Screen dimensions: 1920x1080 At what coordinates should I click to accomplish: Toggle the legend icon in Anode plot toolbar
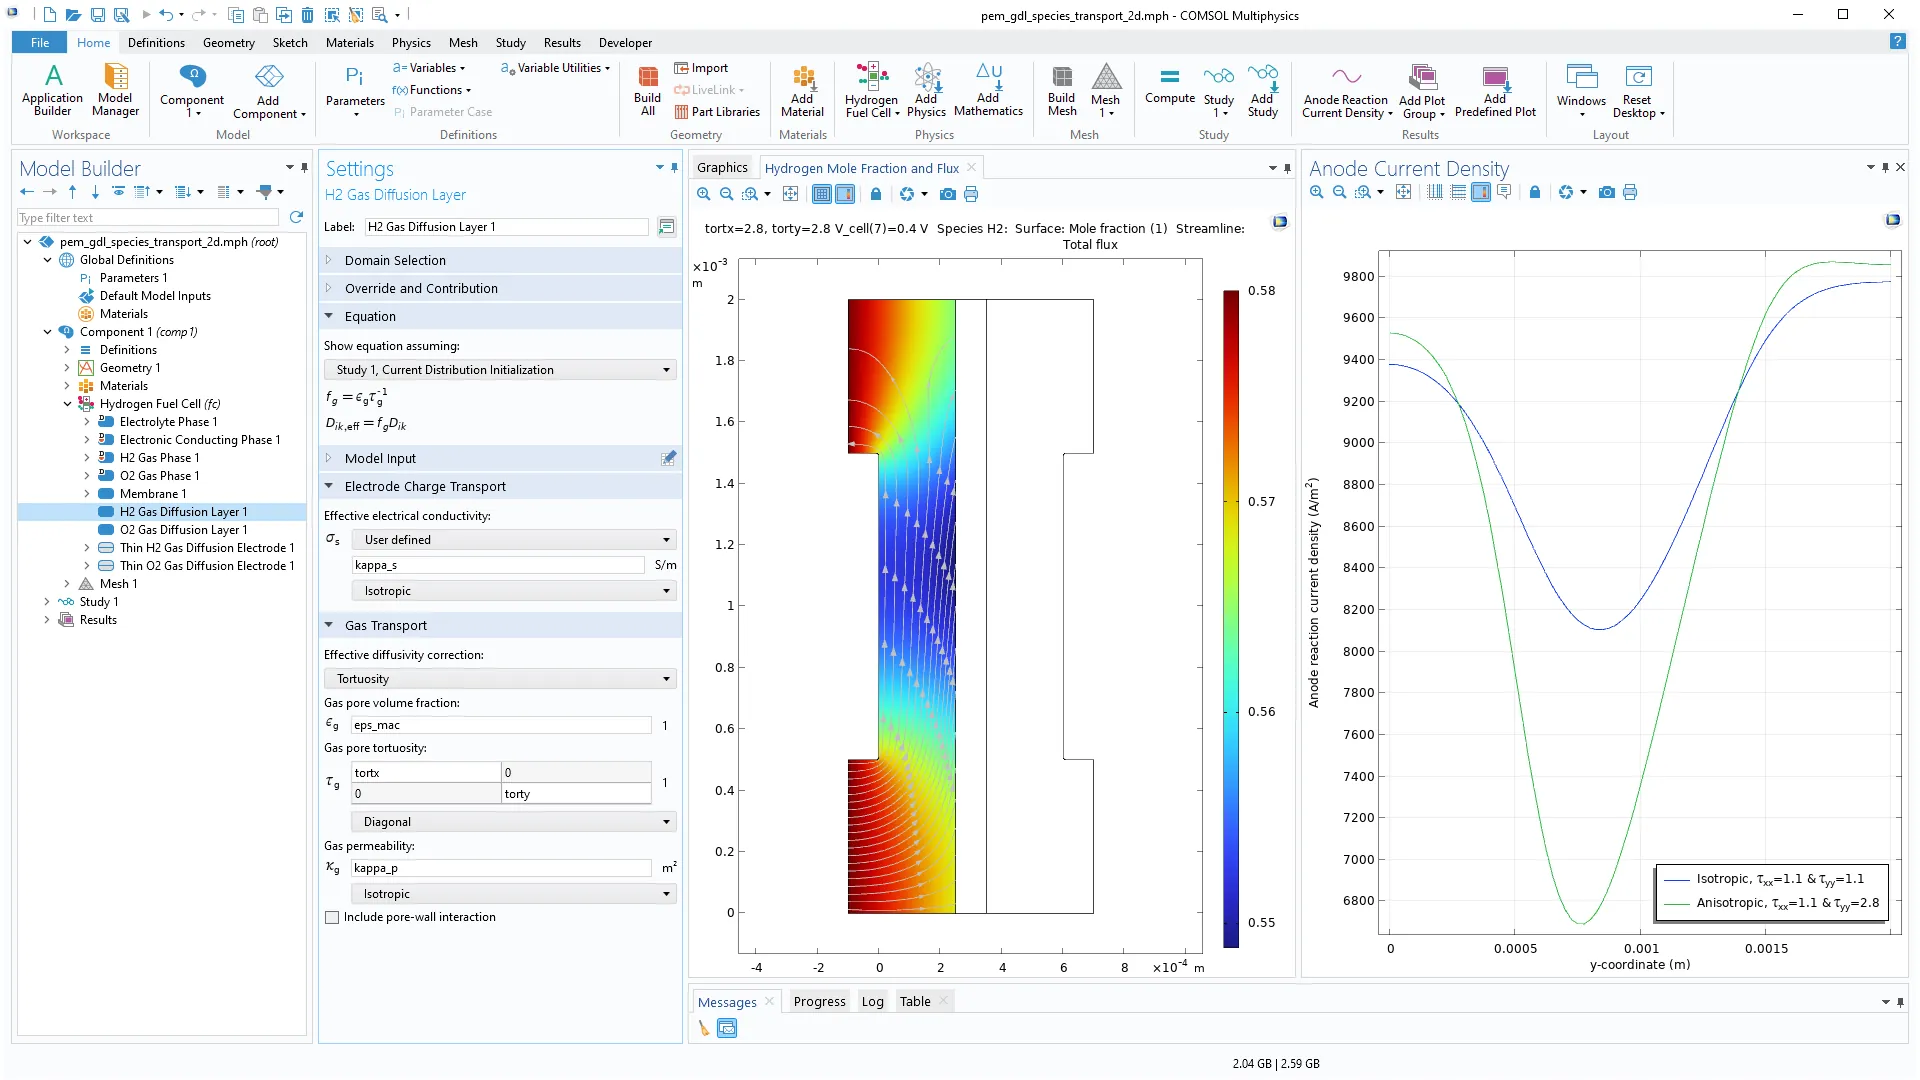click(x=1481, y=193)
